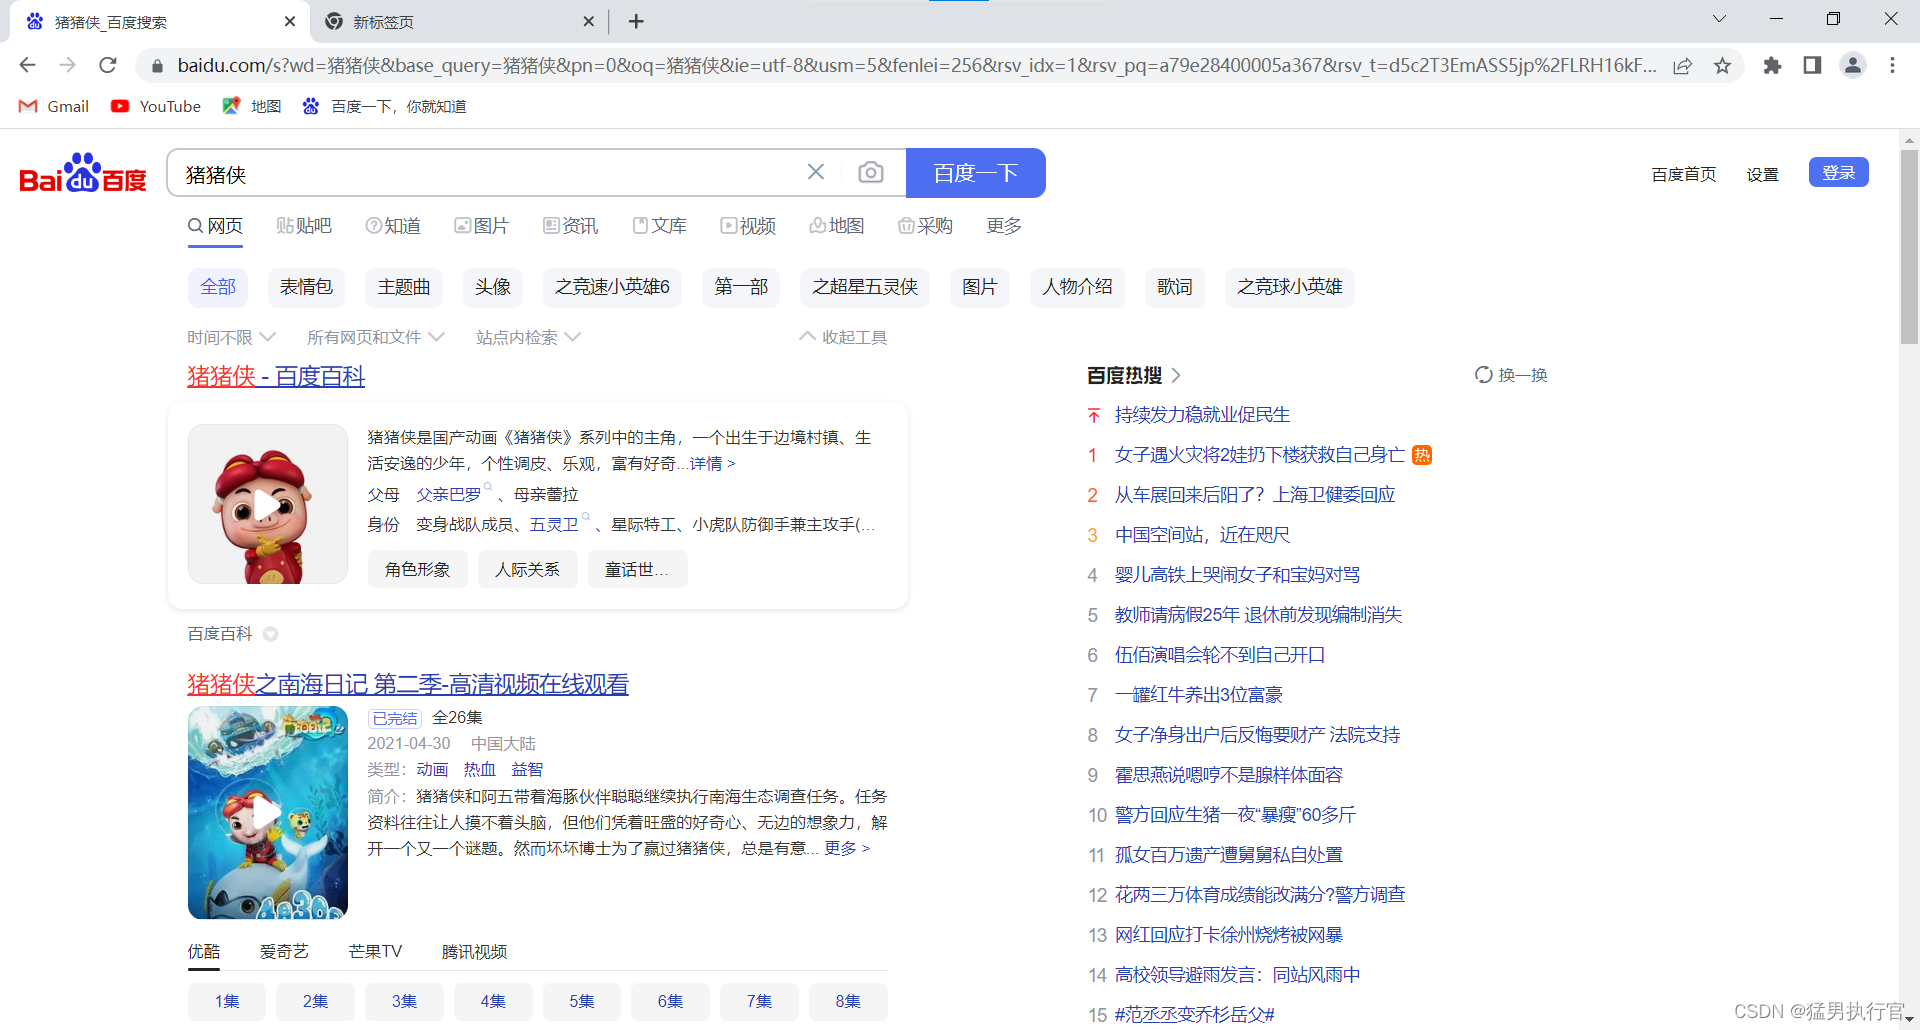The image size is (1920, 1030).
Task: Open the tab search dropdown arrow
Action: coord(1719,19)
